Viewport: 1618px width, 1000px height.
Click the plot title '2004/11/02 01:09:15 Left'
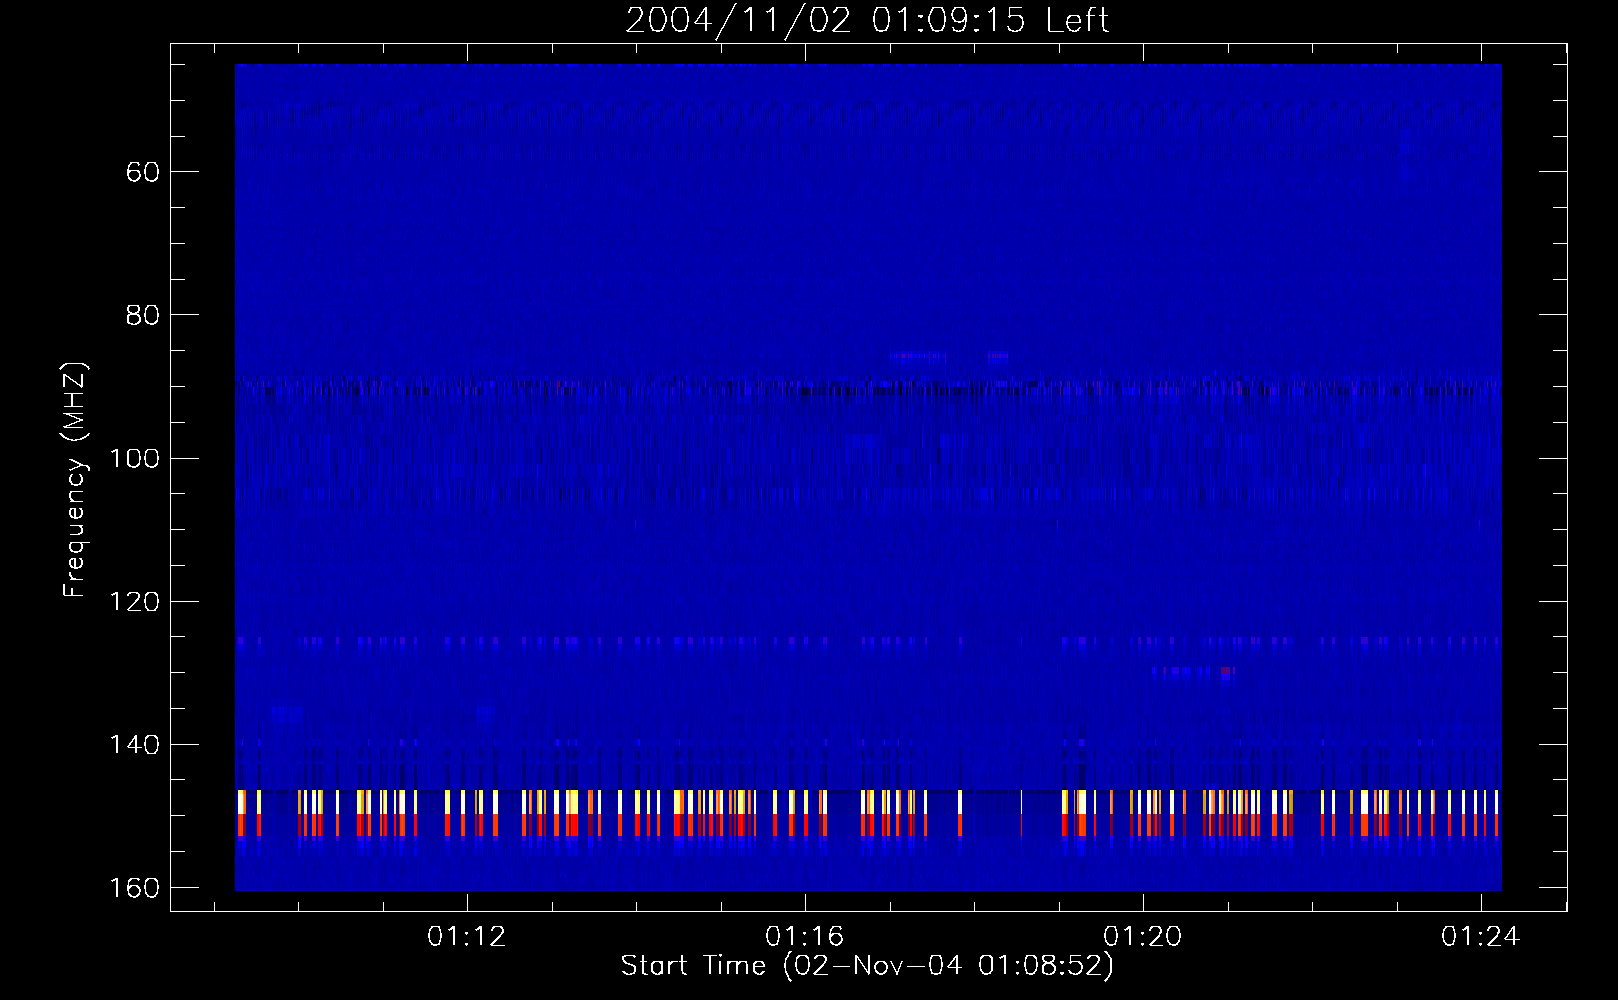pyautogui.click(x=867, y=20)
